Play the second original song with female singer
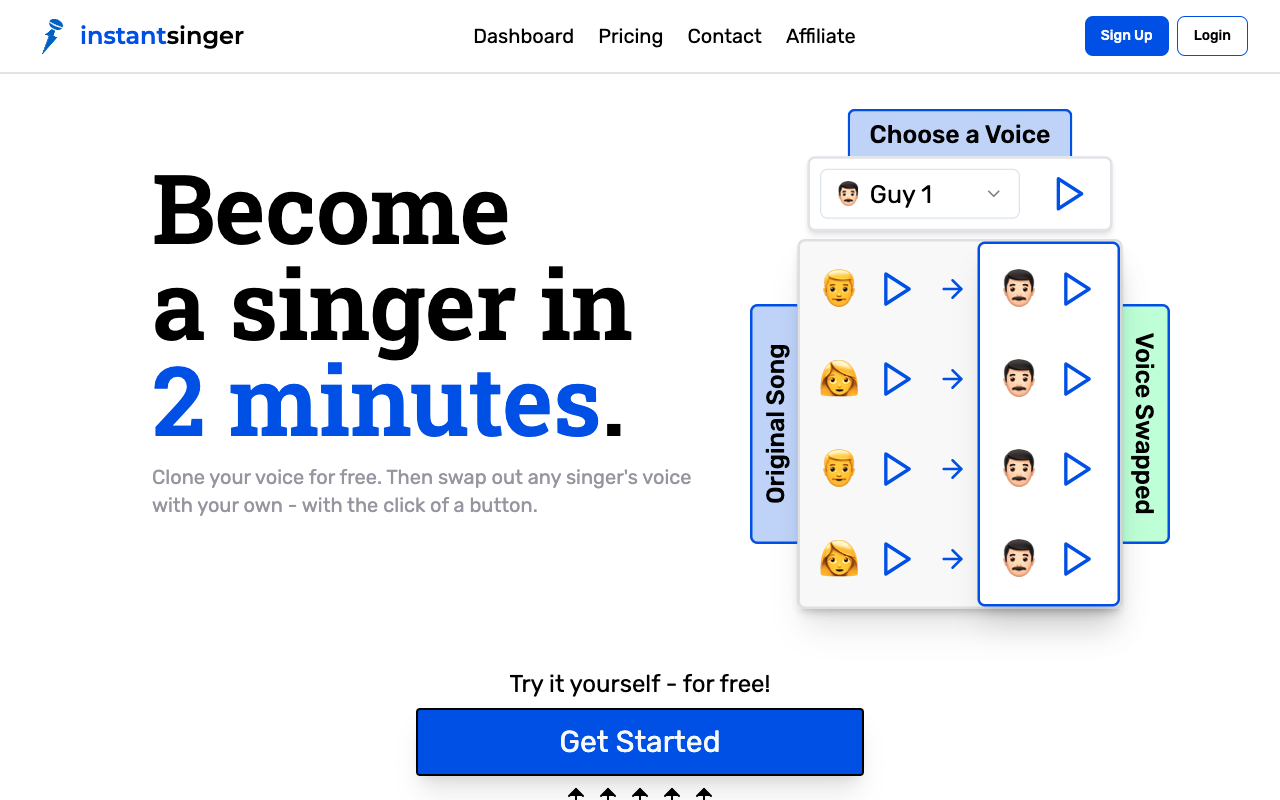 point(897,379)
